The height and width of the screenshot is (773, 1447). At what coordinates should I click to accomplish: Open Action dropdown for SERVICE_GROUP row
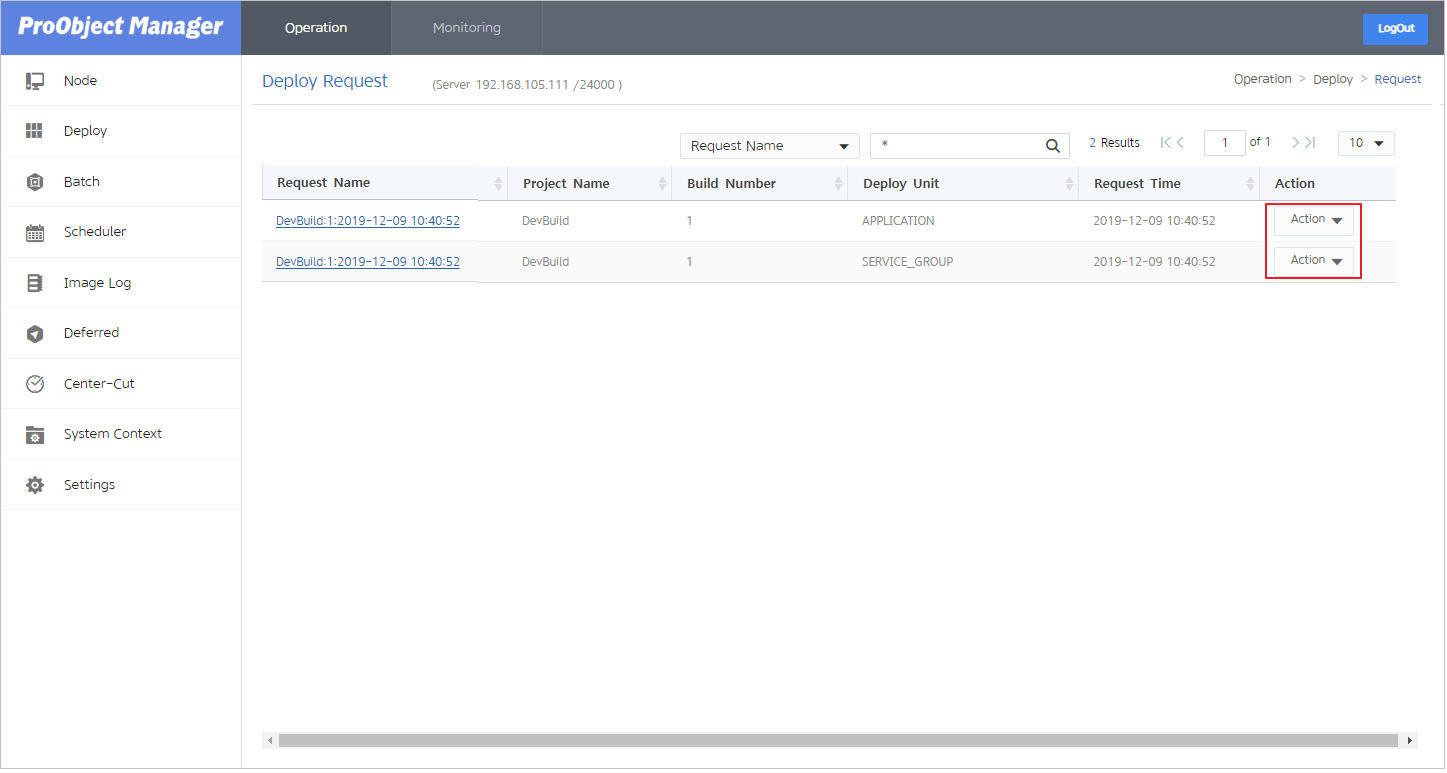click(1313, 261)
